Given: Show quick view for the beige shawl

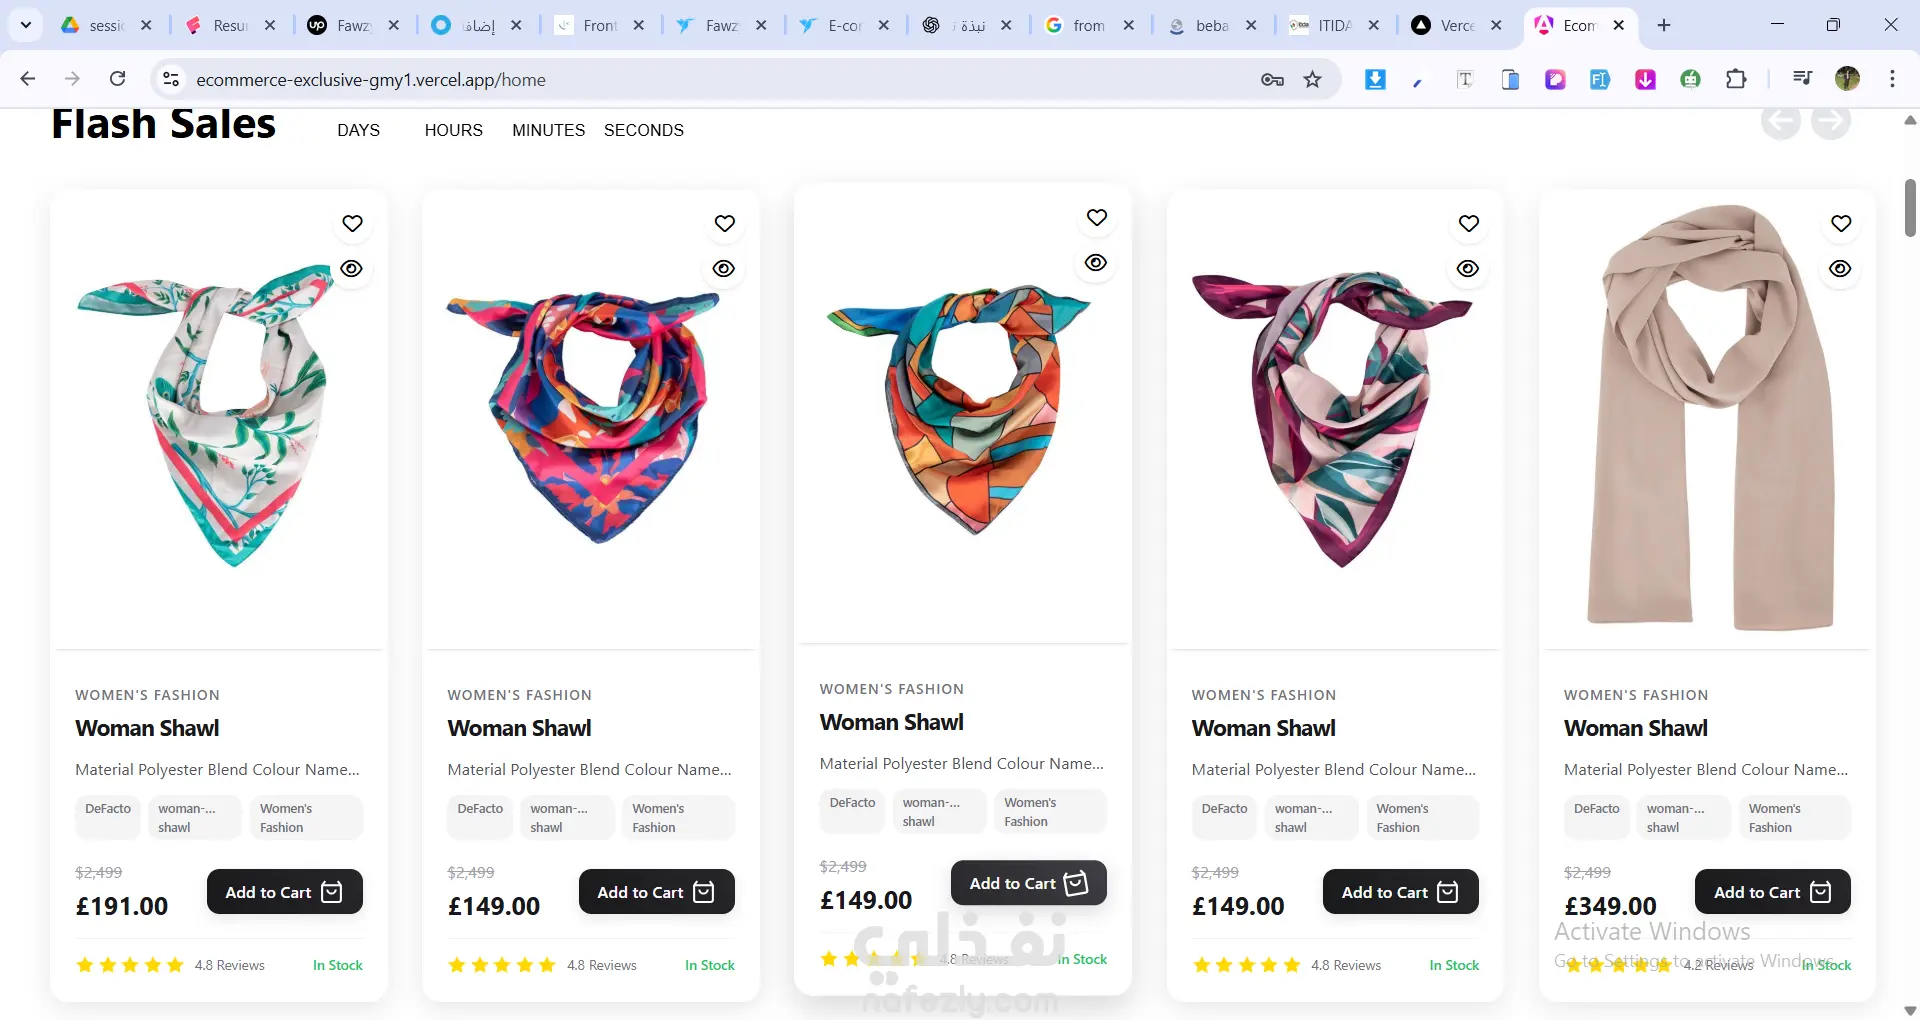Looking at the screenshot, I should 1841,269.
